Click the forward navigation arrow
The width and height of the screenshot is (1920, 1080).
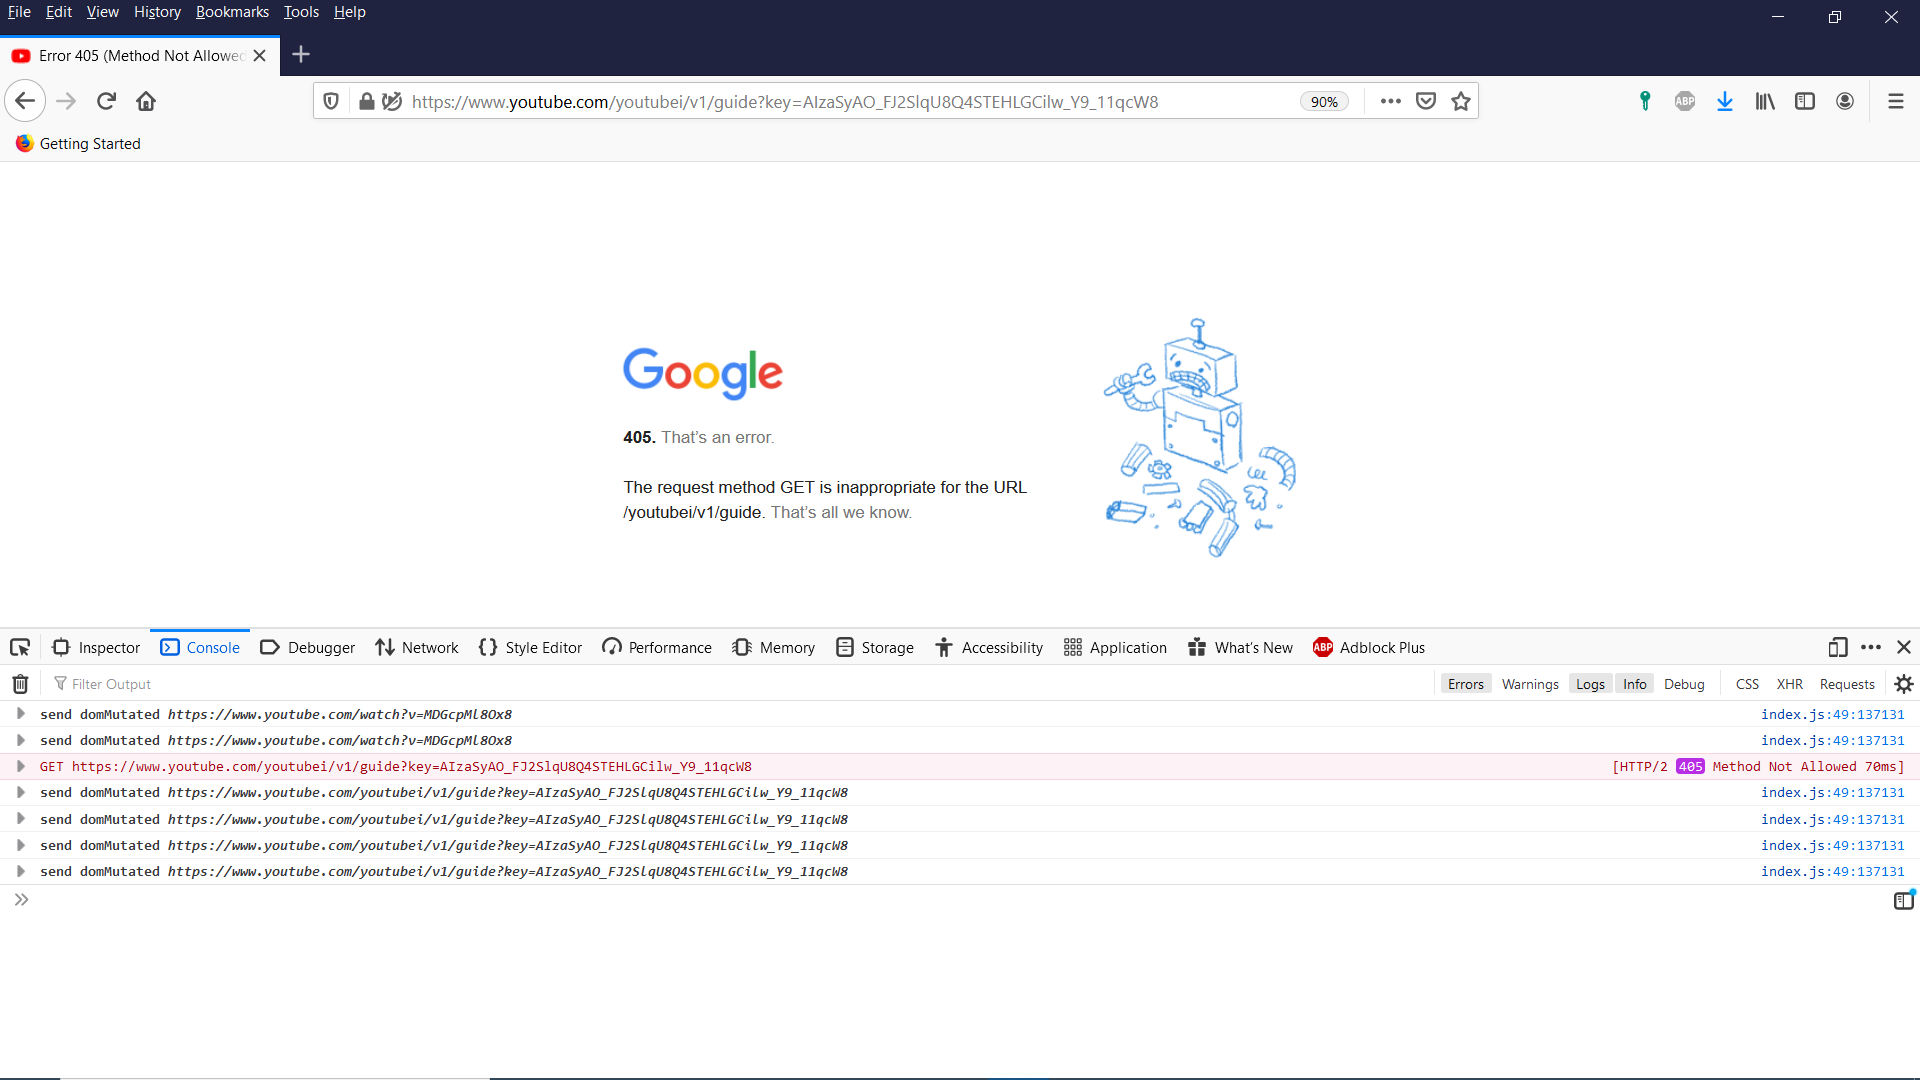66,101
